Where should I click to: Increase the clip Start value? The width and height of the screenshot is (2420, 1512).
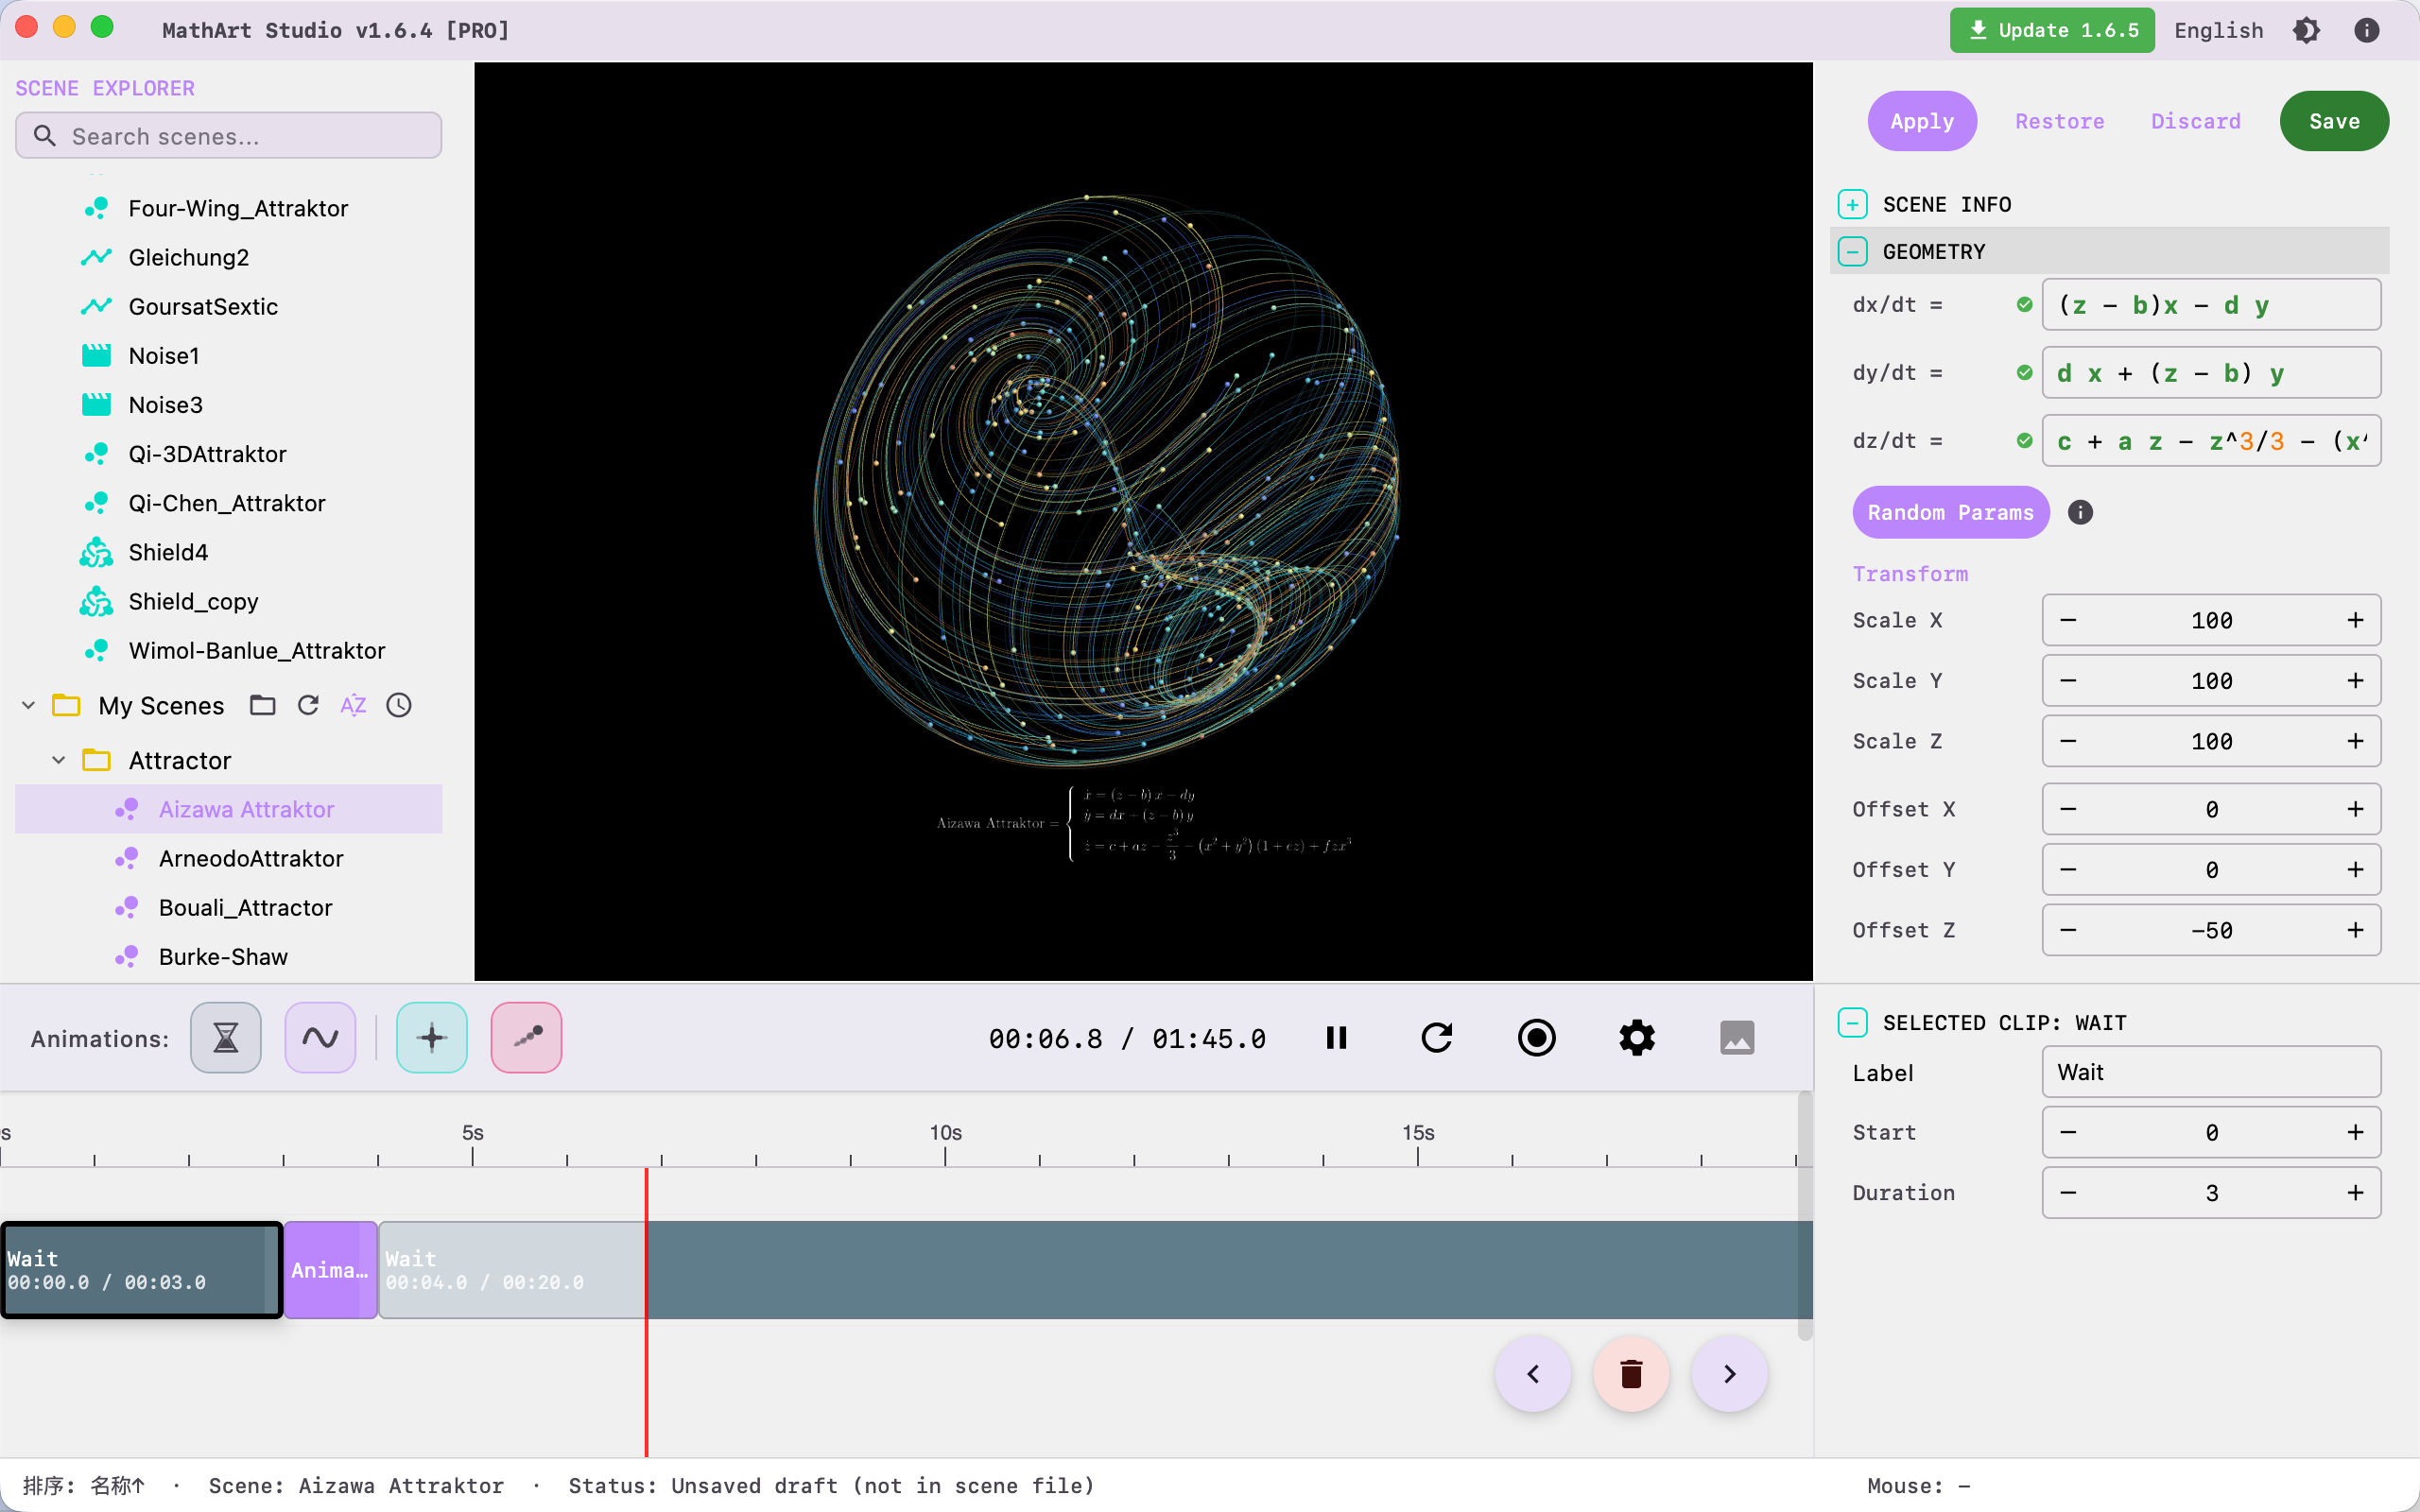pos(2355,1132)
